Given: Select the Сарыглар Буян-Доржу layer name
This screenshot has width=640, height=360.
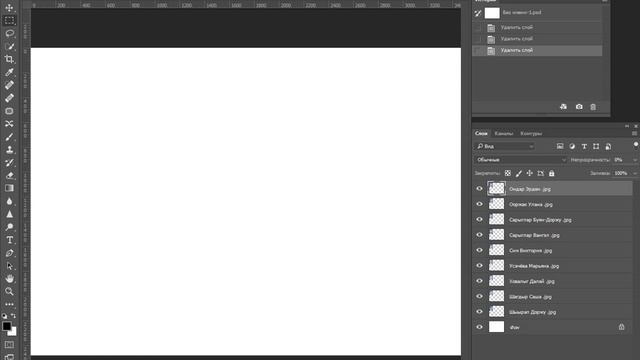Looking at the screenshot, I should point(540,220).
